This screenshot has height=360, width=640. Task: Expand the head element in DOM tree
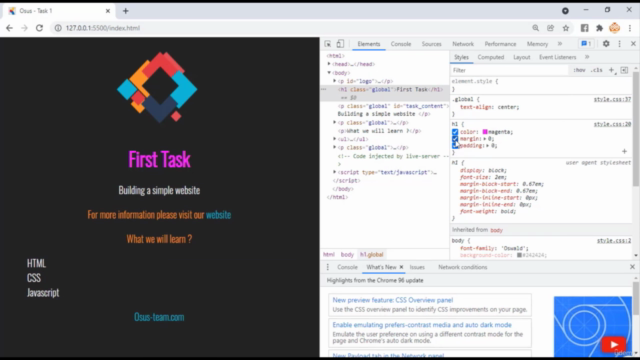point(329,64)
